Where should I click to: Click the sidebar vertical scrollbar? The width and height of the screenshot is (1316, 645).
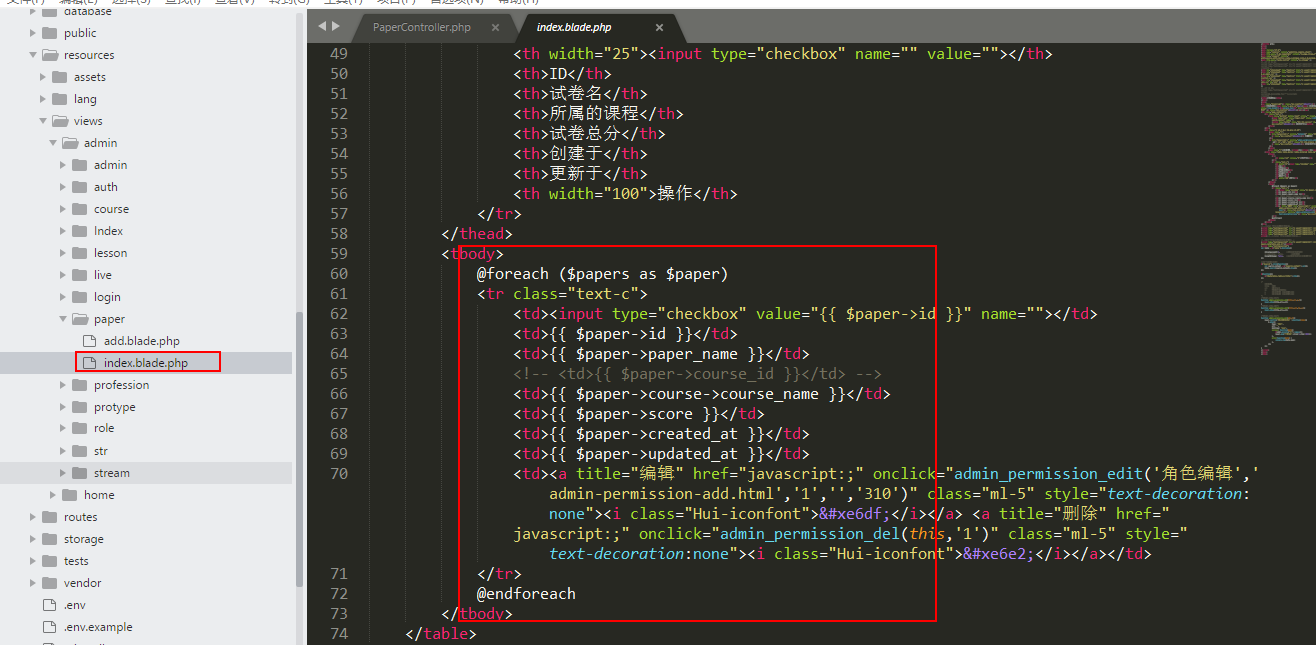[299, 450]
